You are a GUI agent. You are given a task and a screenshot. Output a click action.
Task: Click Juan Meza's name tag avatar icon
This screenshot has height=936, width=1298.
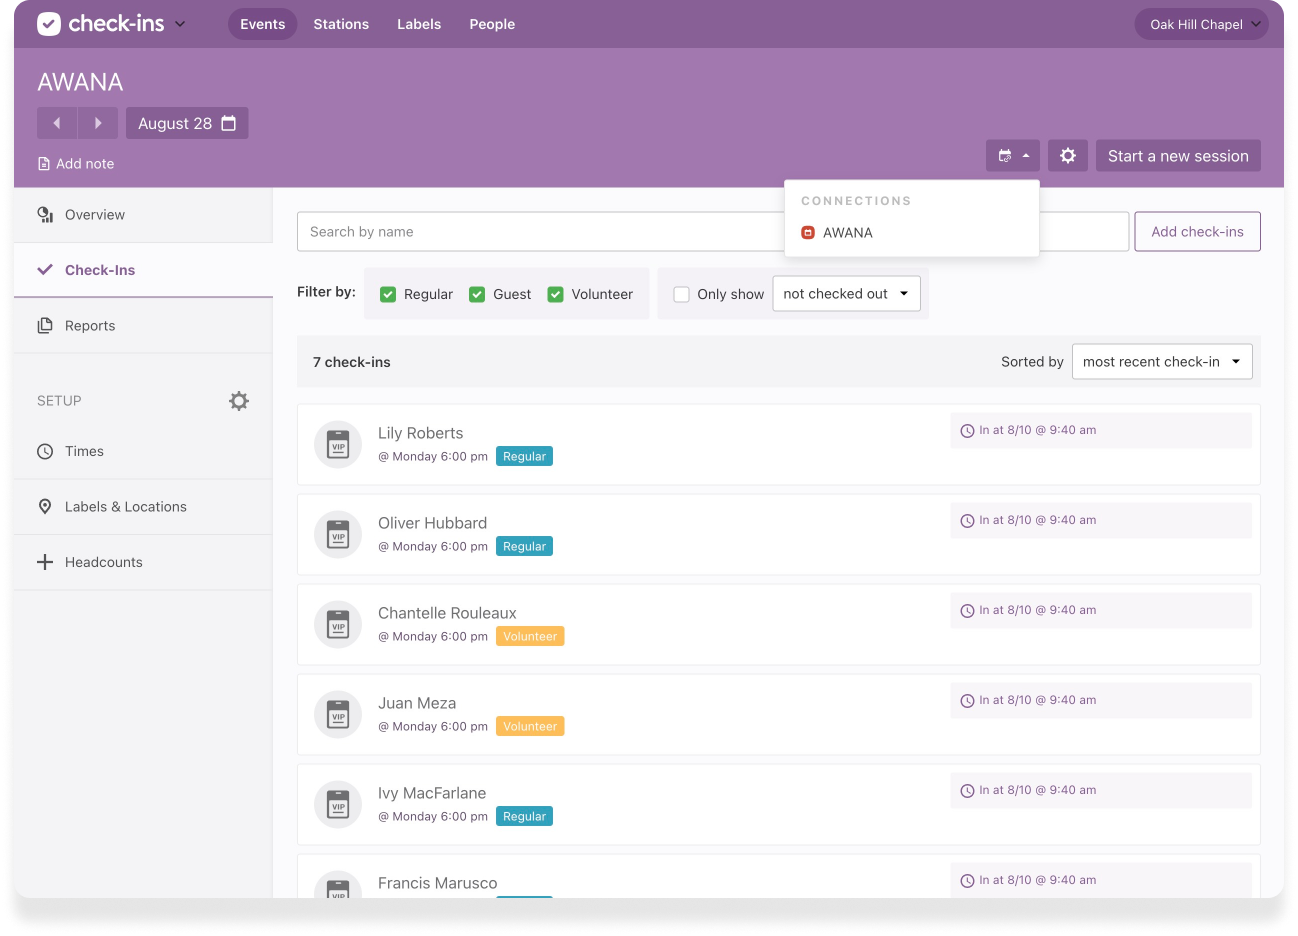coord(338,714)
